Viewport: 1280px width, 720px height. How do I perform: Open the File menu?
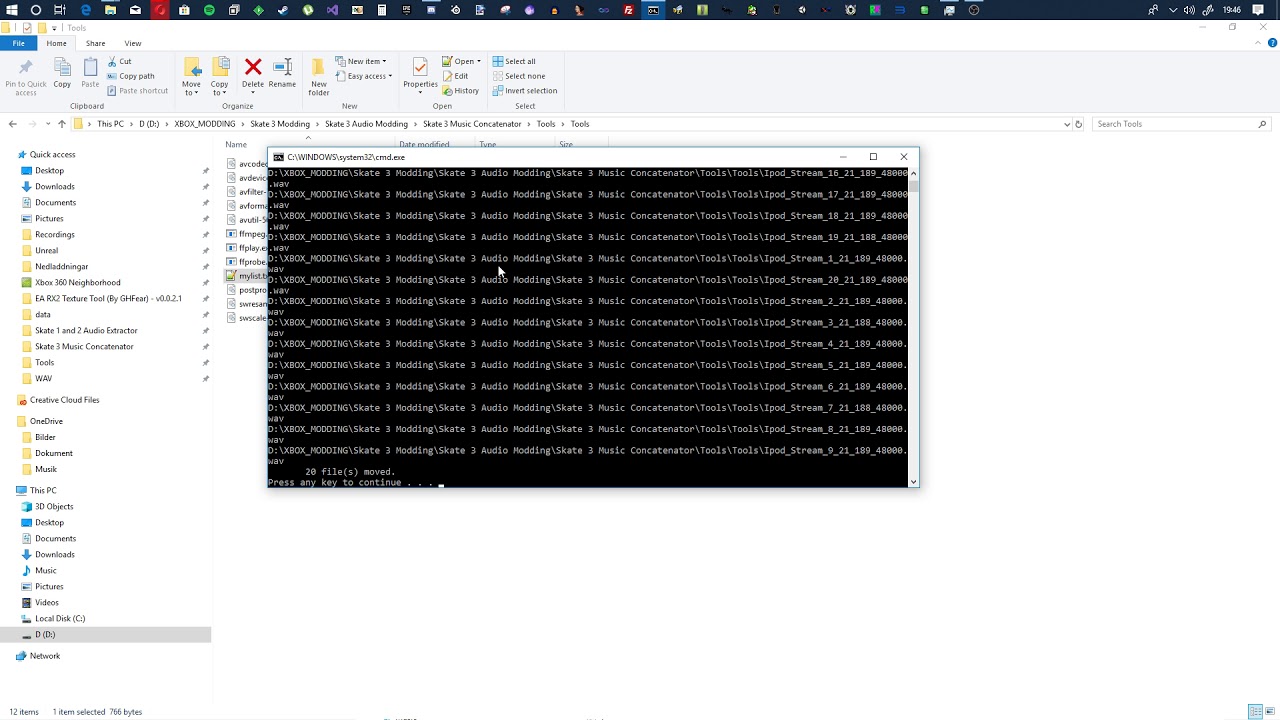[18, 43]
